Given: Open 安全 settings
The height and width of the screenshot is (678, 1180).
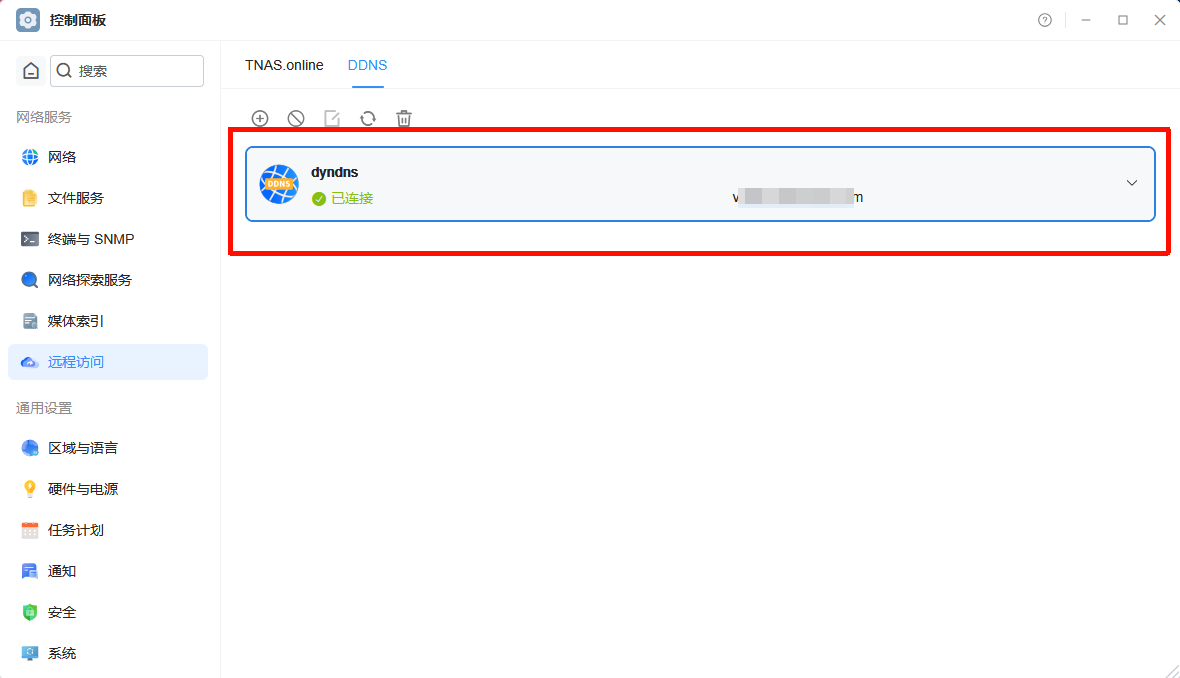Looking at the screenshot, I should [x=108, y=613].
